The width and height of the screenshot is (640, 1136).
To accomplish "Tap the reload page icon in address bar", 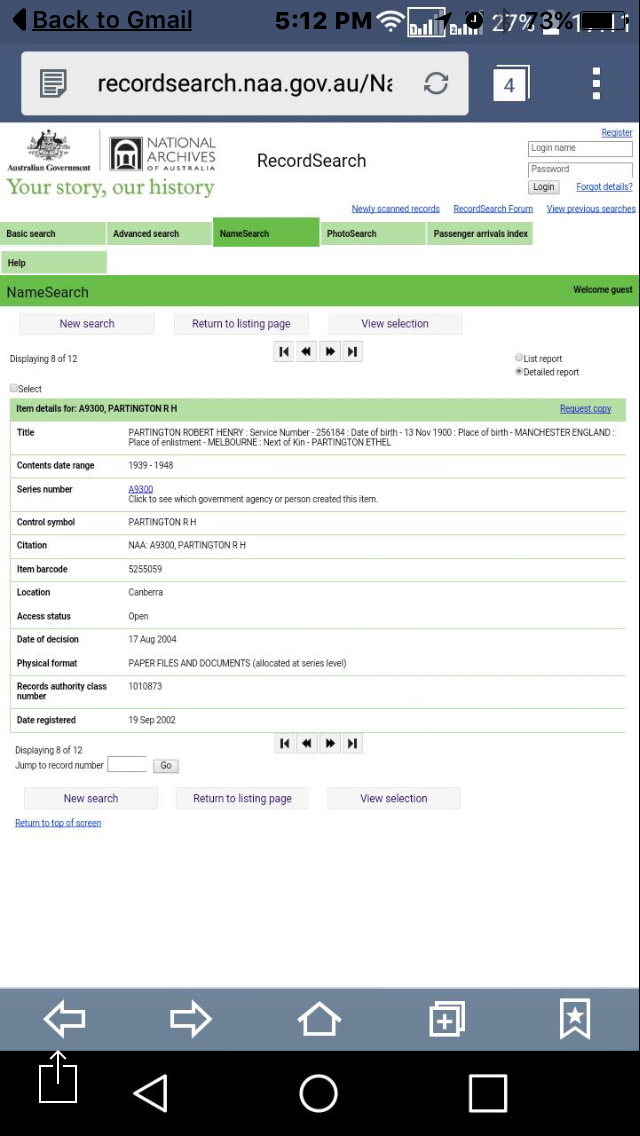I will pyautogui.click(x=436, y=83).
